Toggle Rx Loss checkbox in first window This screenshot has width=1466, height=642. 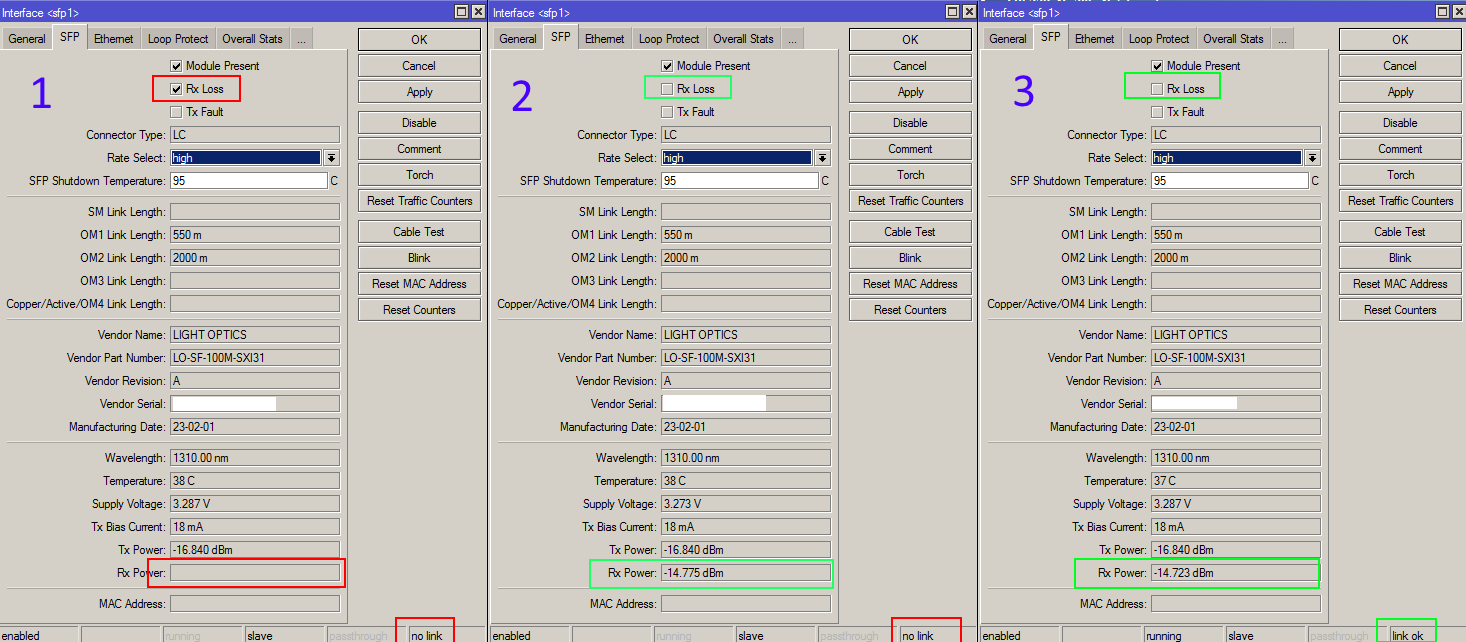point(176,89)
